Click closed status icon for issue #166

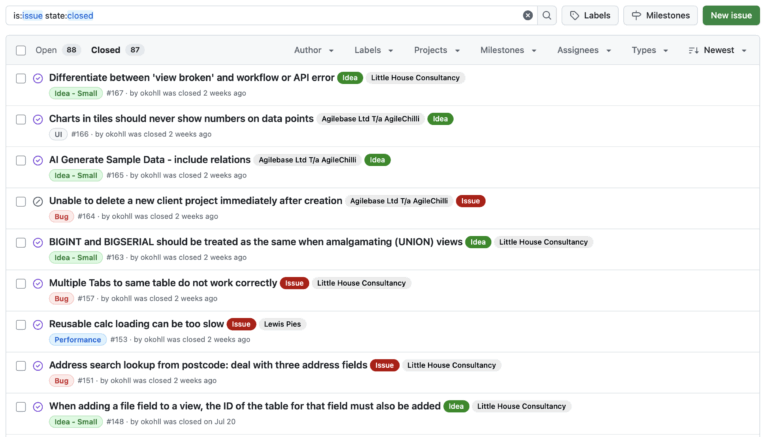(38, 120)
